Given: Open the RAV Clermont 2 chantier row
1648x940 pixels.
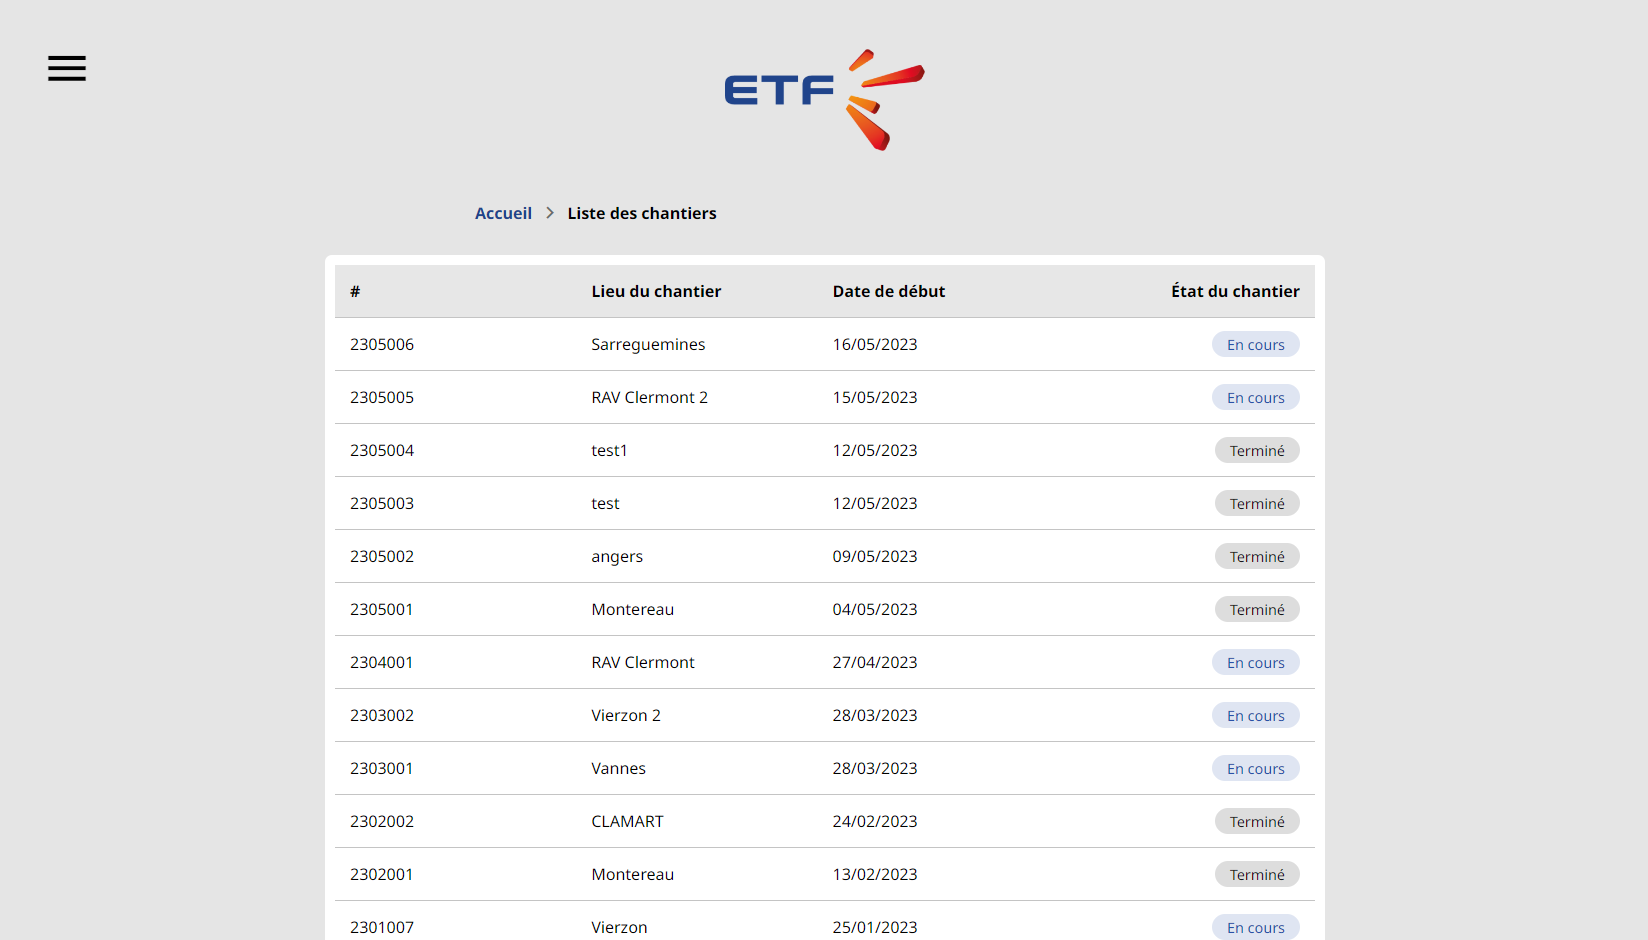Looking at the screenshot, I should click(x=649, y=397).
